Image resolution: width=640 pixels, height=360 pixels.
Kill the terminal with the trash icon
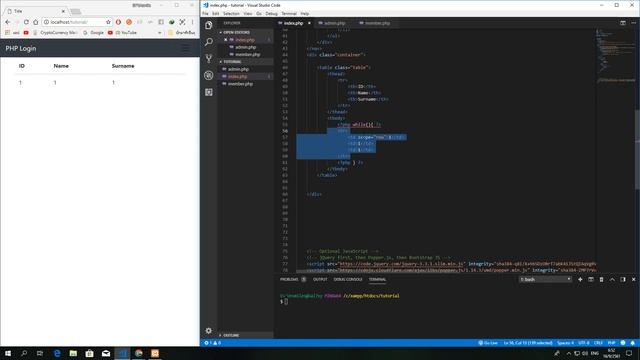pyautogui.click(x=601, y=280)
